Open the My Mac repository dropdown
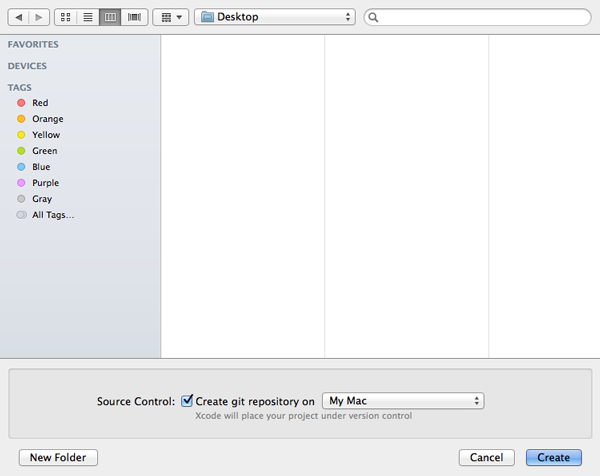Viewport: 600px width, 476px height. [x=403, y=401]
